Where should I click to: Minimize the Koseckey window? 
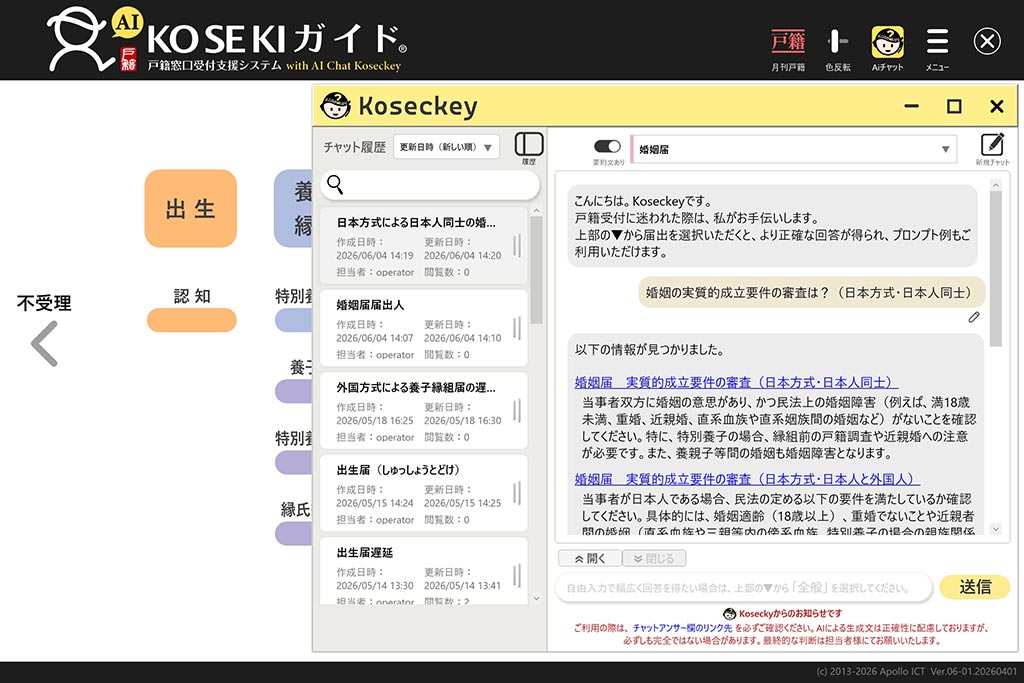coord(912,106)
